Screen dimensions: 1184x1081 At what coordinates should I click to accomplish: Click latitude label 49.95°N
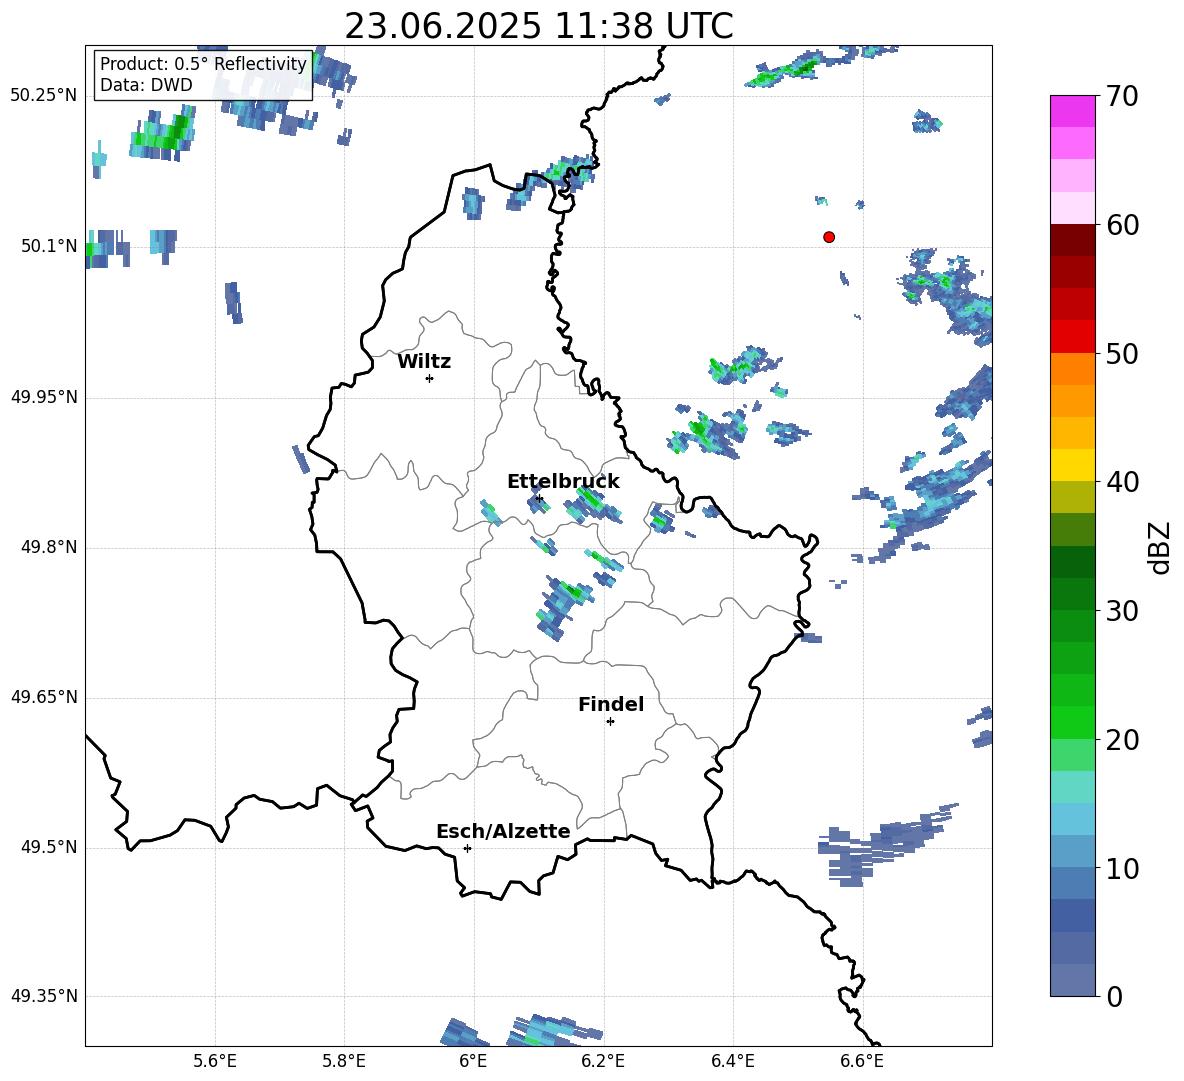44,397
